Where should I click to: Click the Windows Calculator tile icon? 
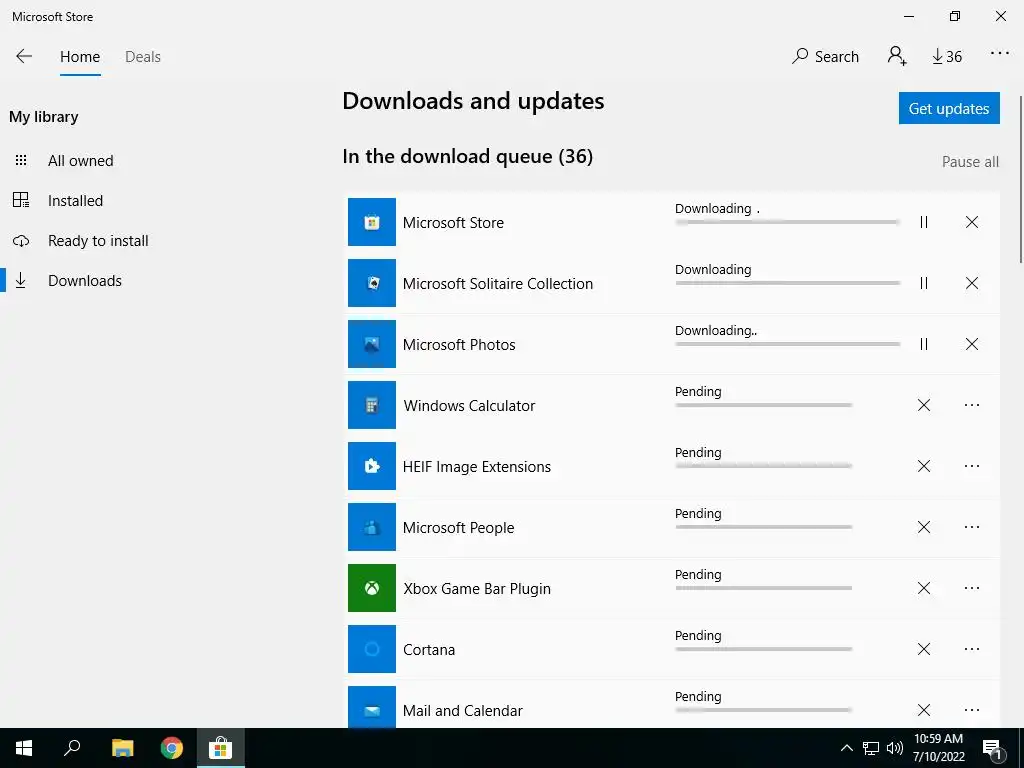(x=372, y=405)
